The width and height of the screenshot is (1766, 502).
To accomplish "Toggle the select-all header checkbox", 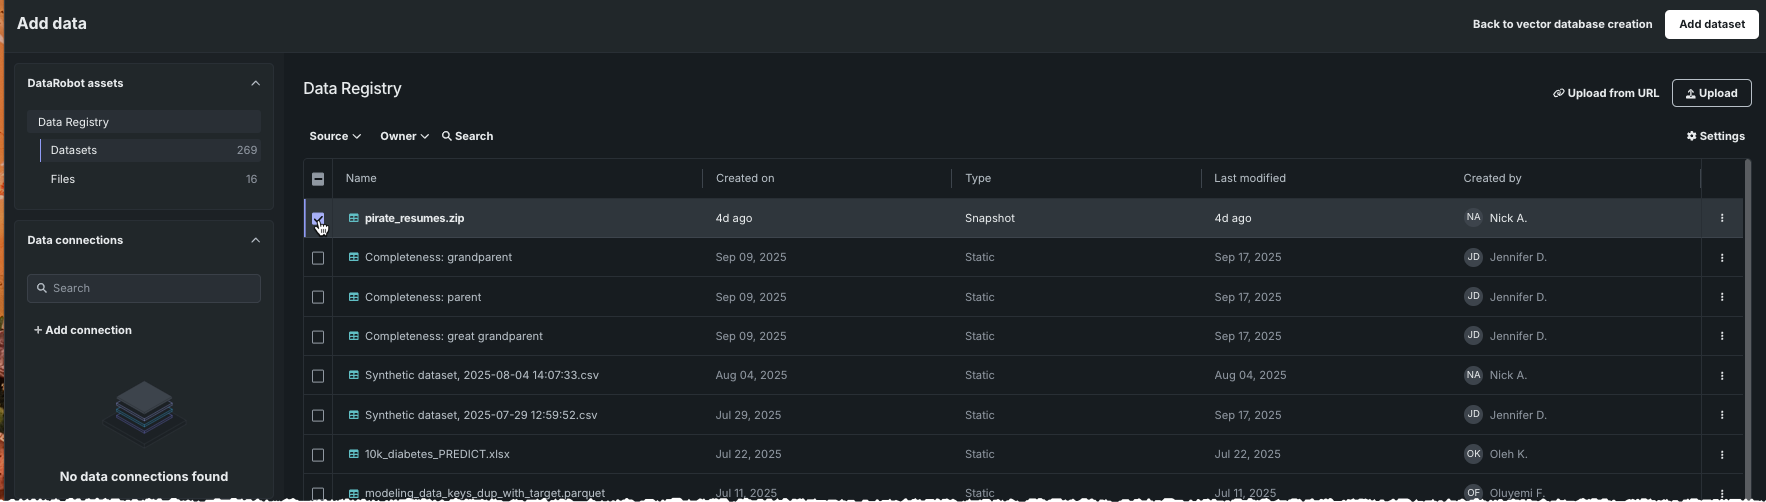I will click(x=318, y=179).
